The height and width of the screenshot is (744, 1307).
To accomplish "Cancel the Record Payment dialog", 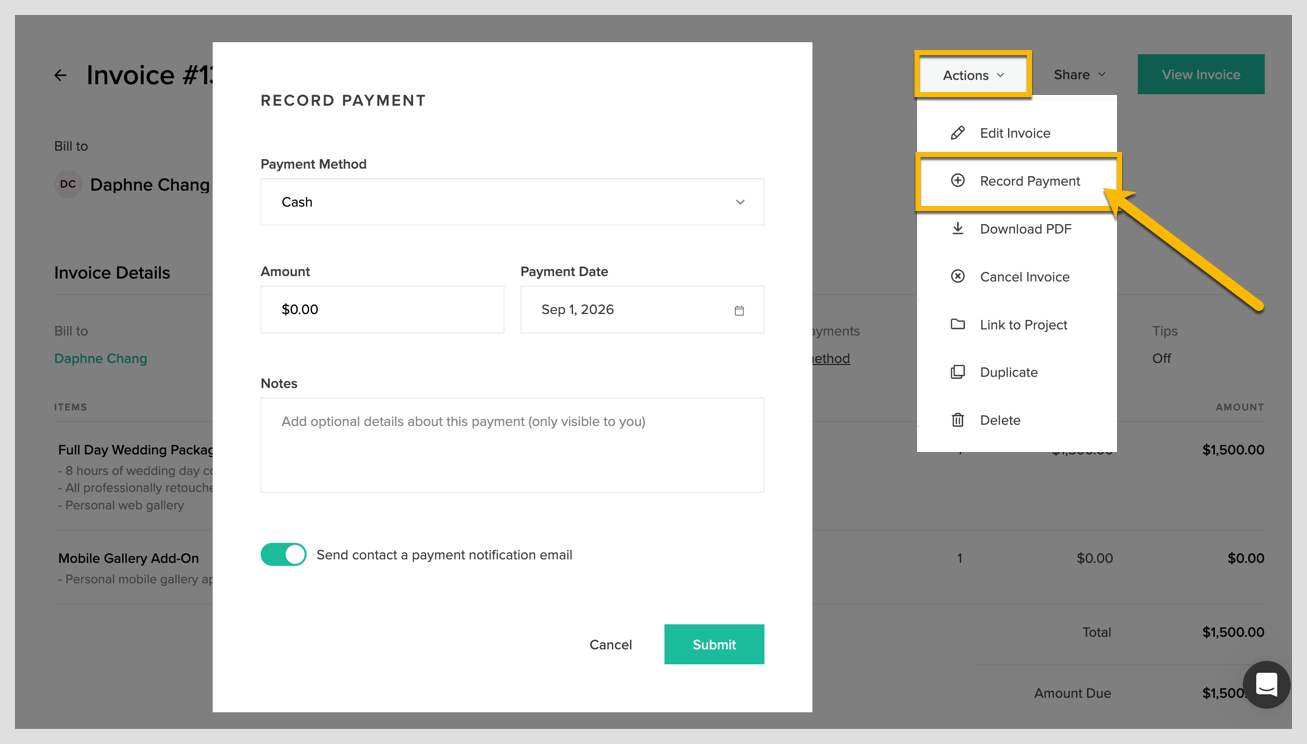I will point(610,645).
